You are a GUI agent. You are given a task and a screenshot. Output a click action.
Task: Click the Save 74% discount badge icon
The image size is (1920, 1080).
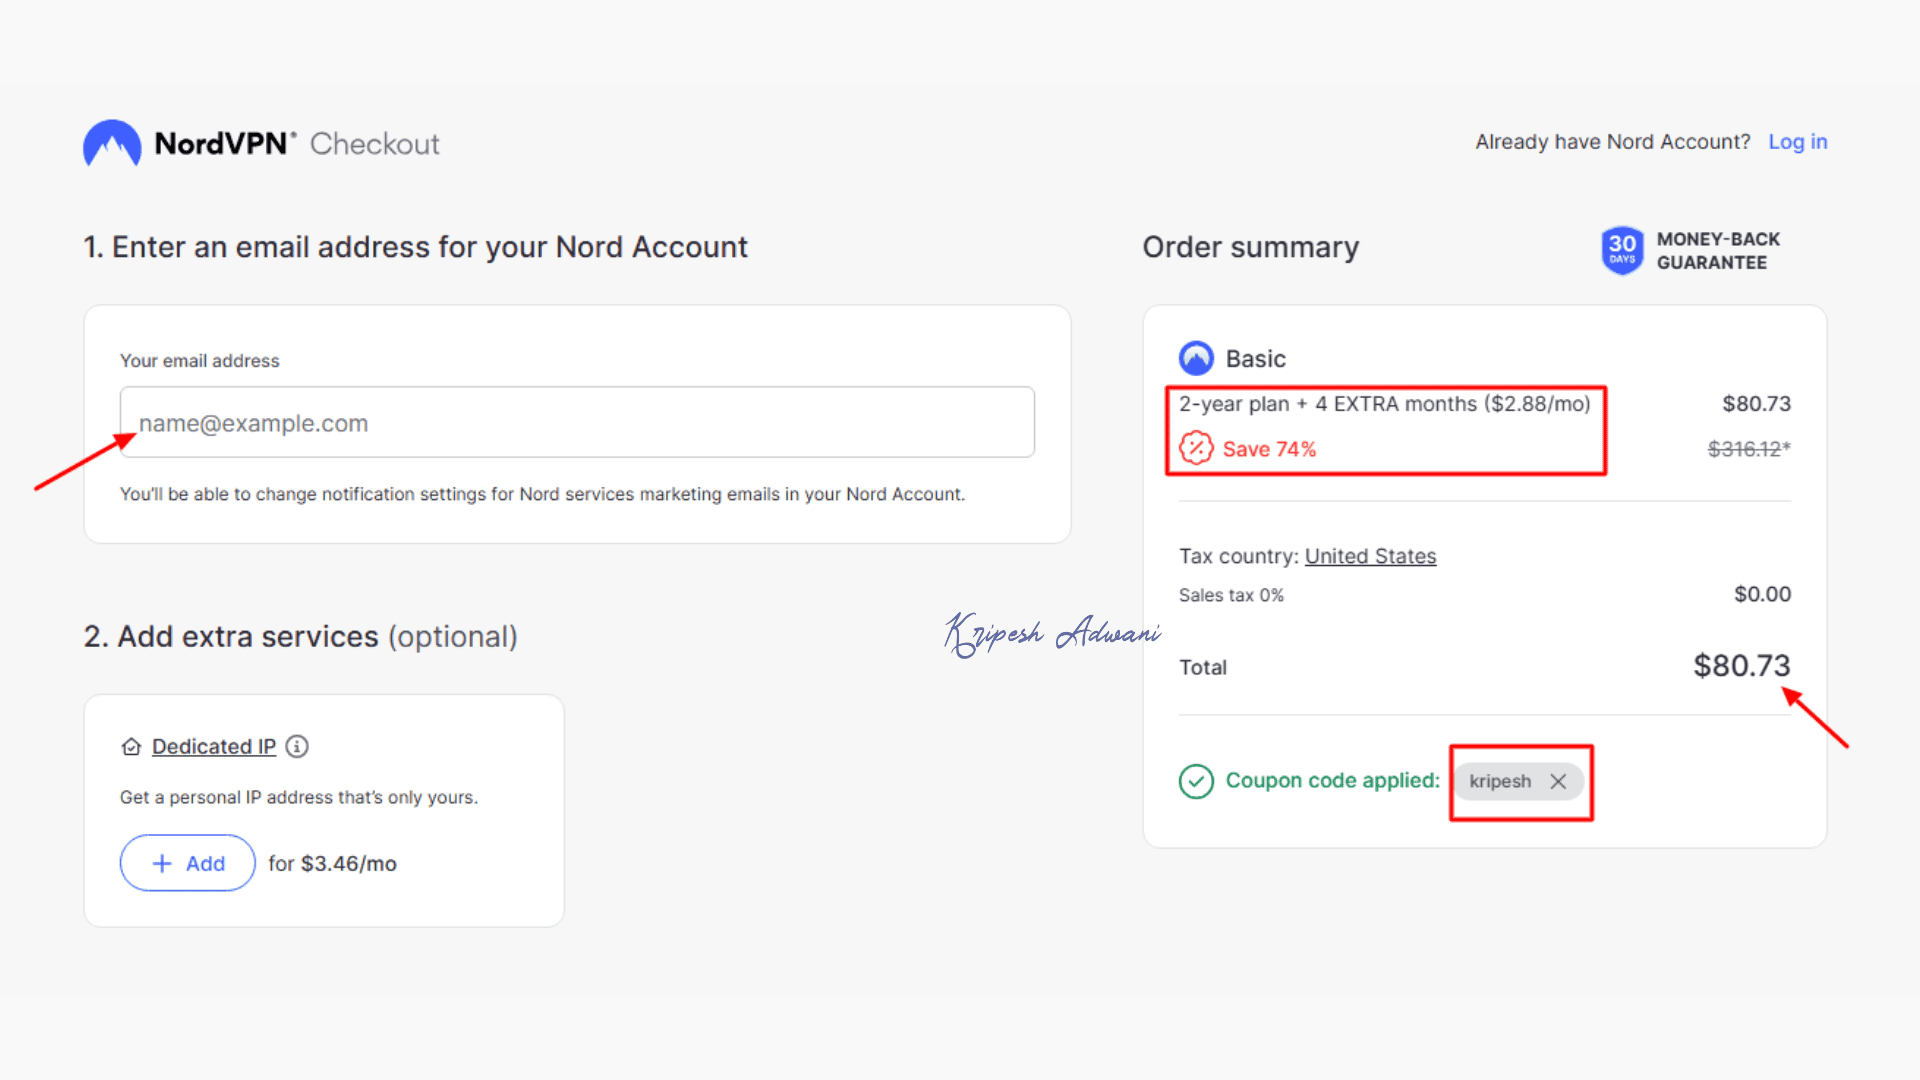(x=1196, y=448)
